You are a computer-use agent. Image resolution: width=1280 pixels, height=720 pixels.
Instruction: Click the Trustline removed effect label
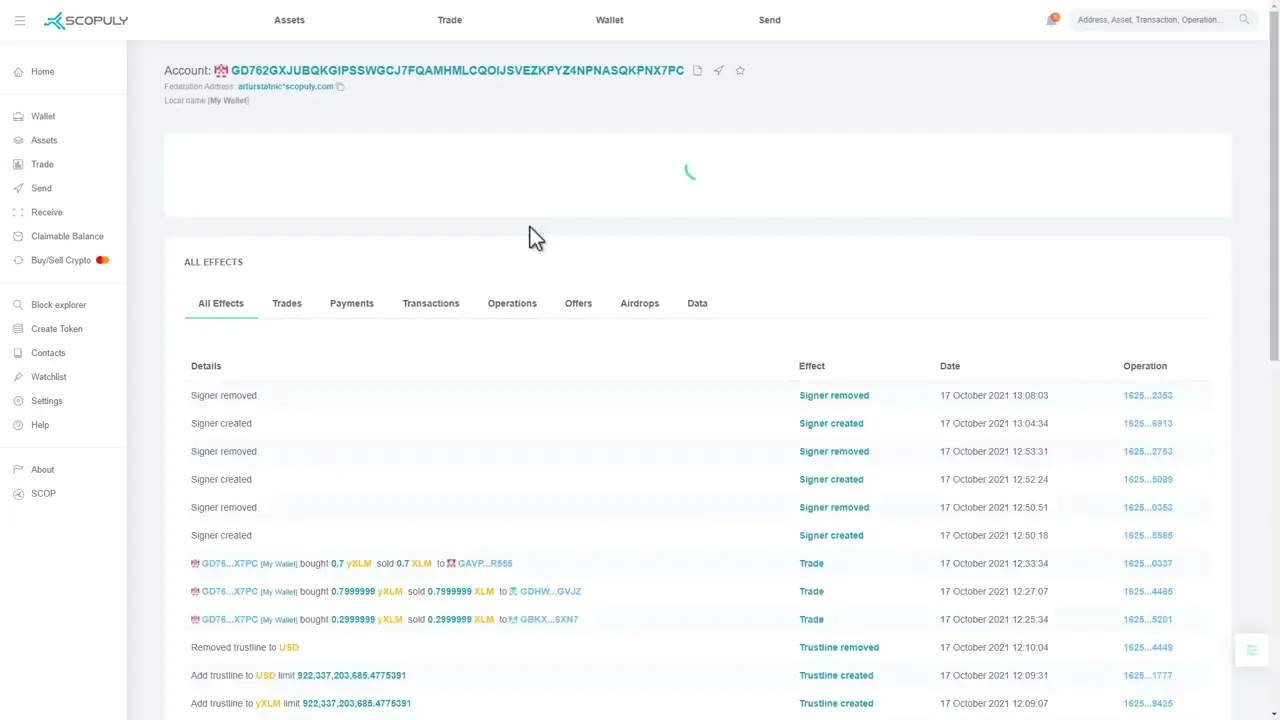839,648
